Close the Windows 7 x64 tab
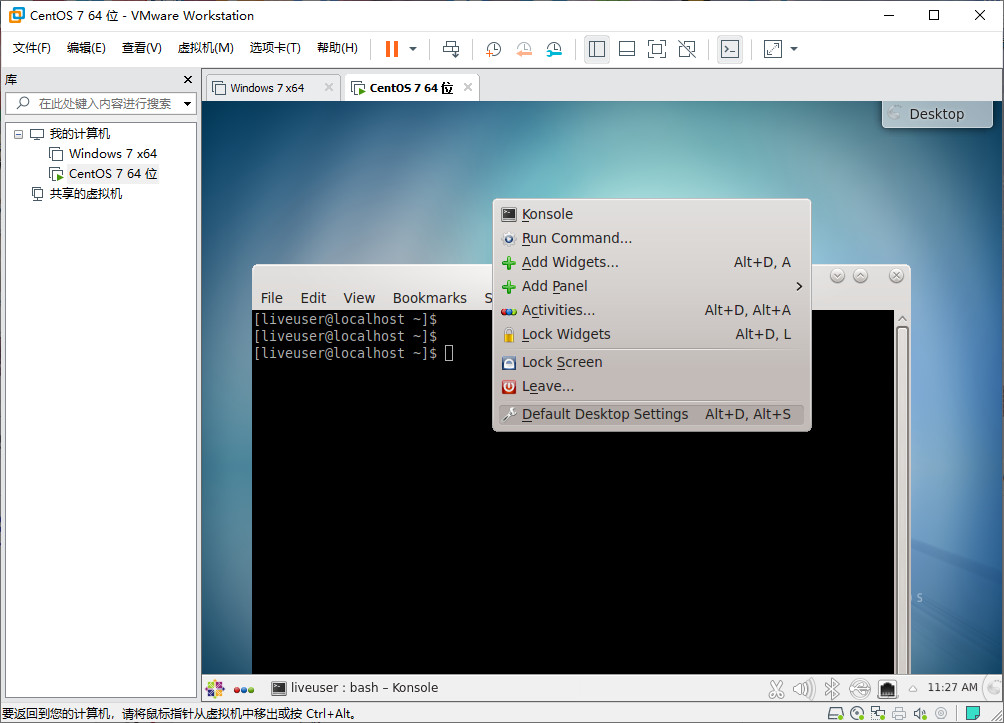 point(328,87)
